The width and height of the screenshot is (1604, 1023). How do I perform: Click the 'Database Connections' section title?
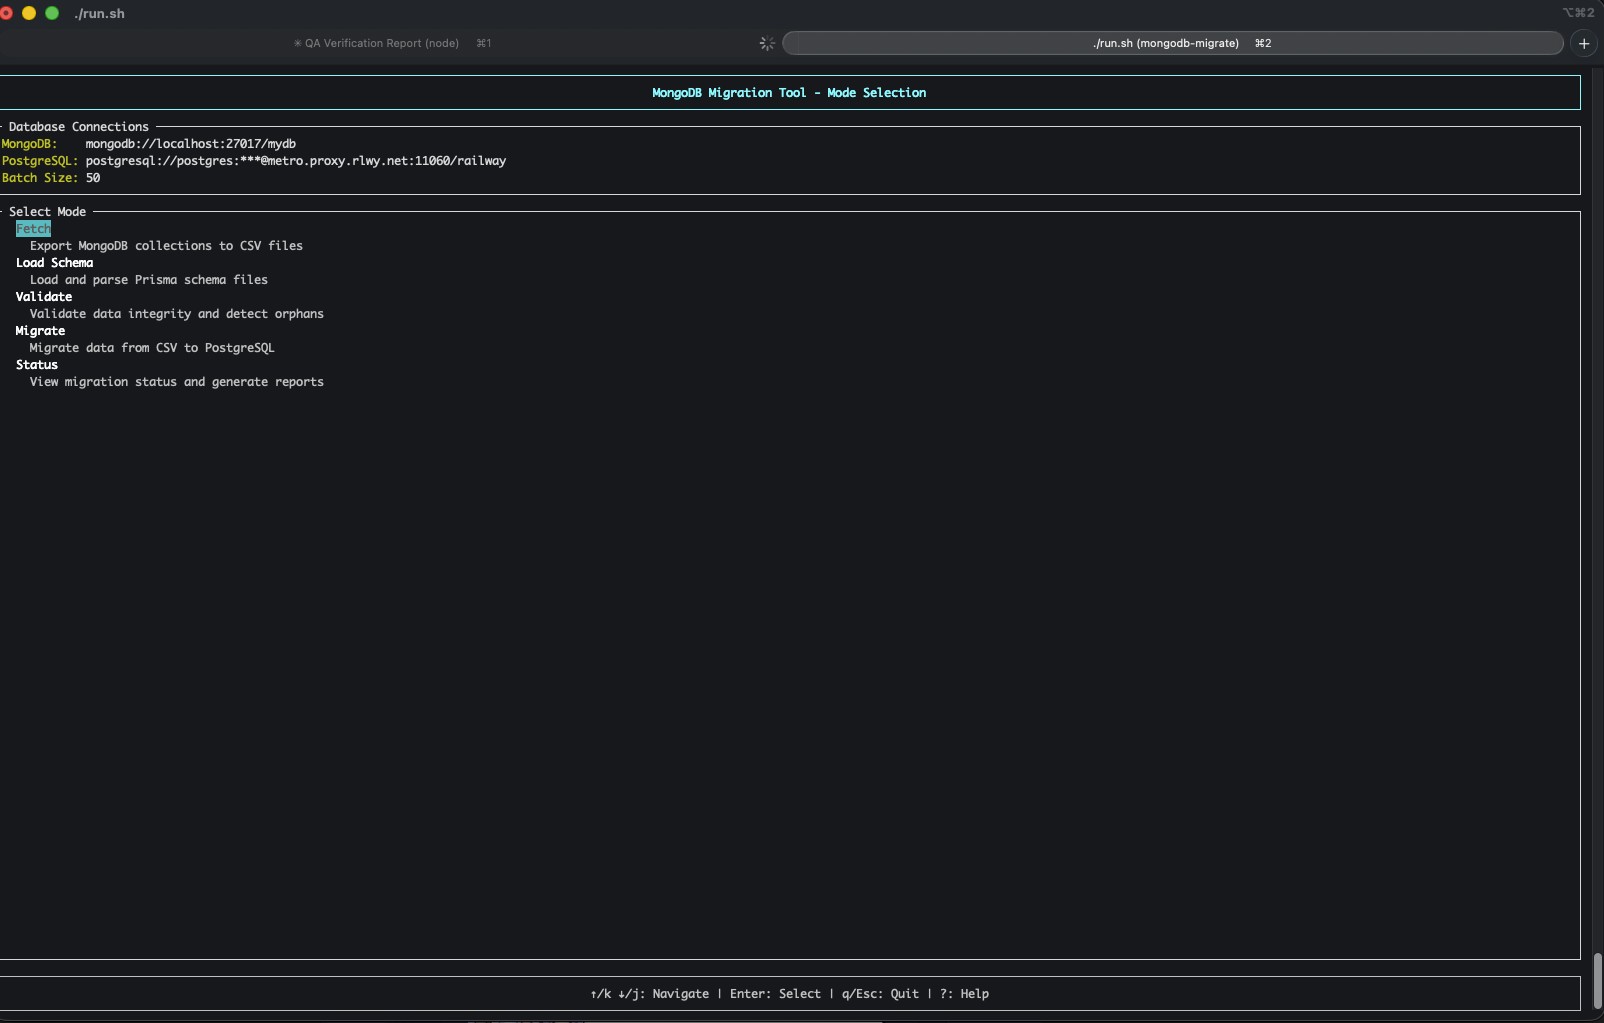click(79, 127)
